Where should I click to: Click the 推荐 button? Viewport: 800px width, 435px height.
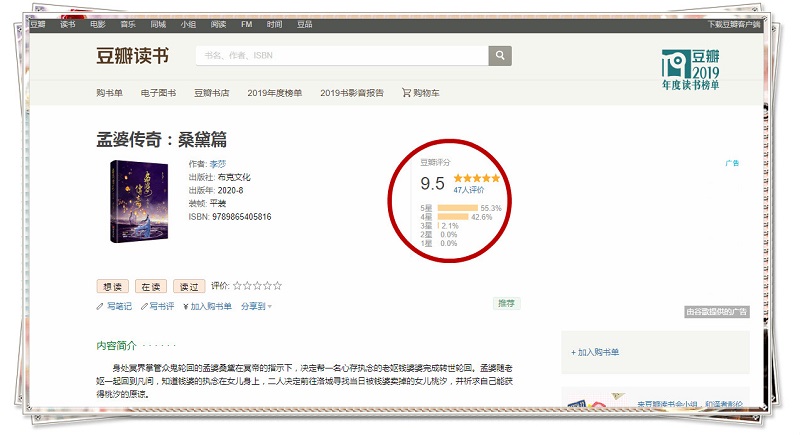tap(506, 303)
